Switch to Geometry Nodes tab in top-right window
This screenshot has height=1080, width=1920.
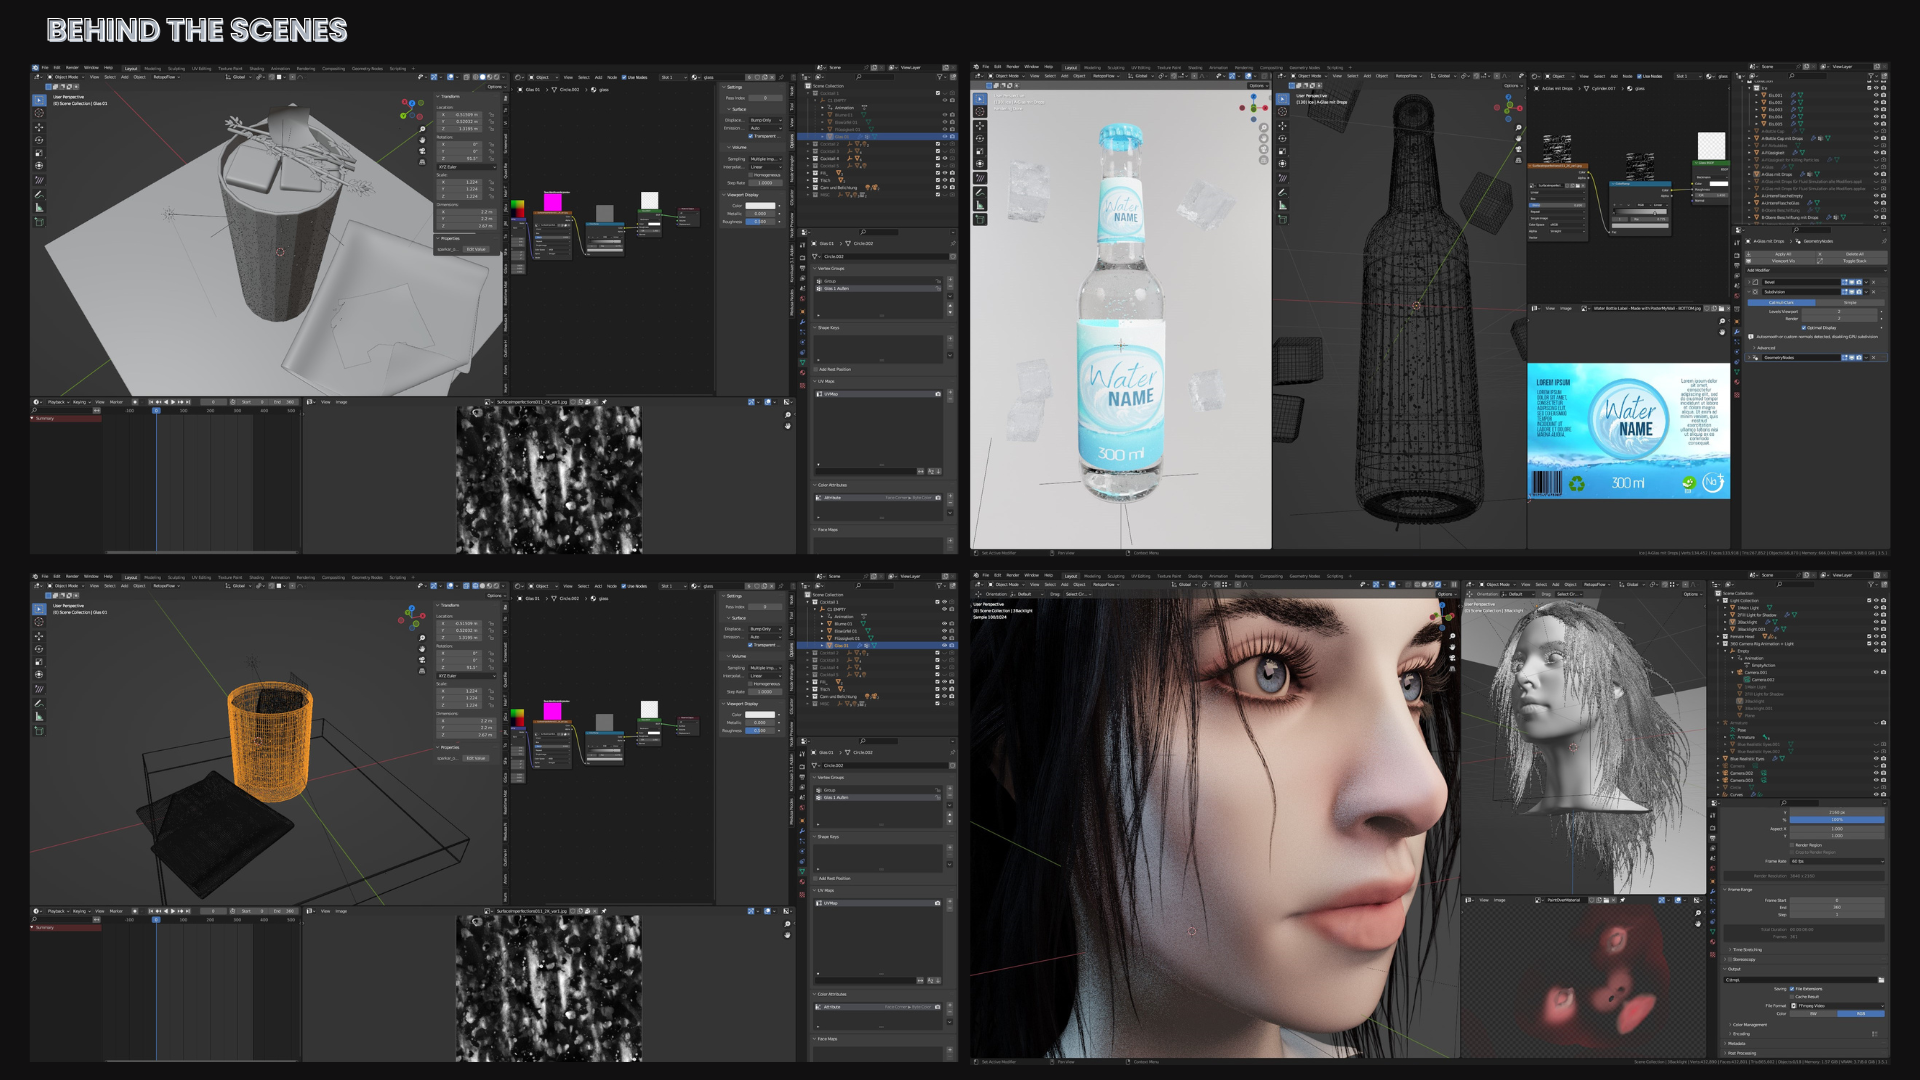tap(1304, 68)
